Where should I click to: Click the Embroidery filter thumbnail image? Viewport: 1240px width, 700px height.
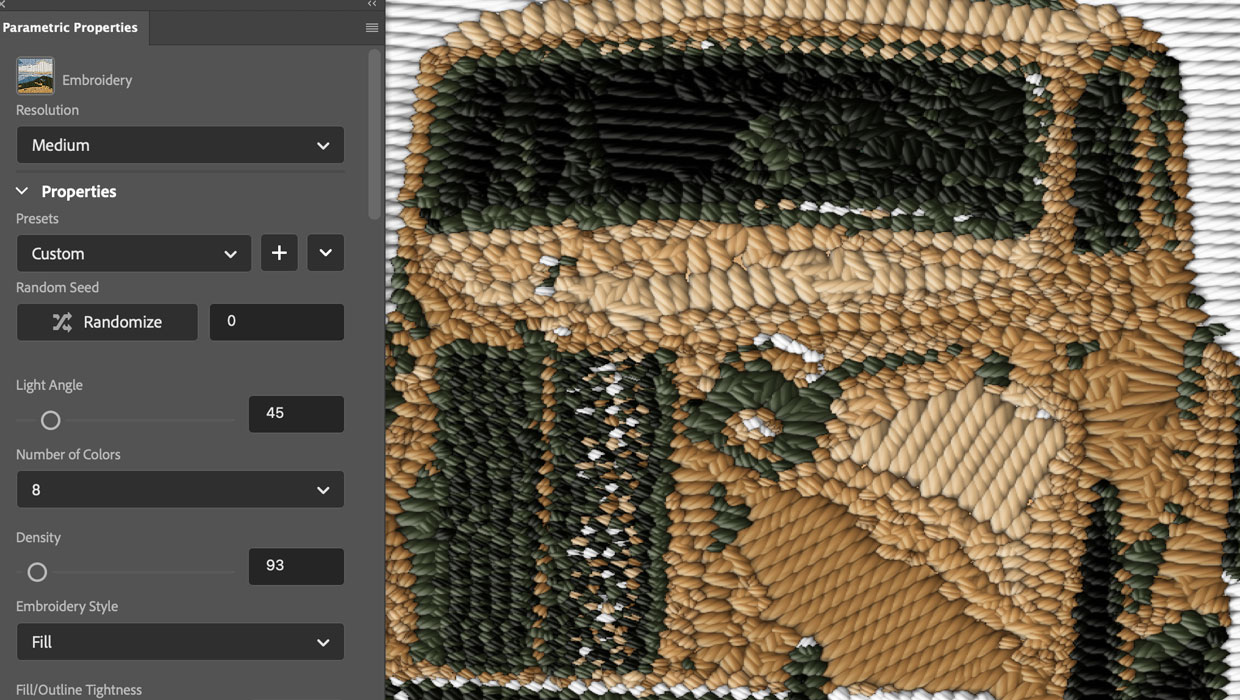pos(34,75)
